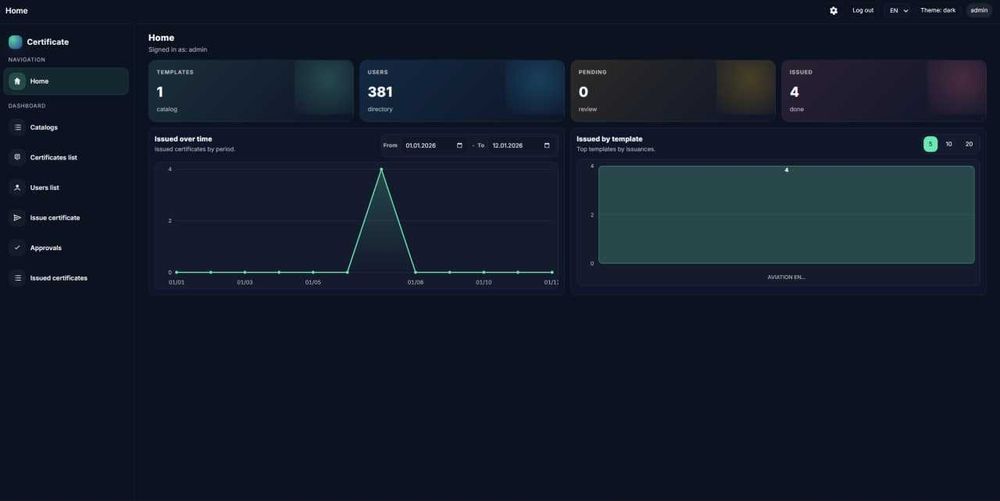Screen dimensions: 1000x501
Task: Click the Certificate logo icon
Action: pos(15,42)
